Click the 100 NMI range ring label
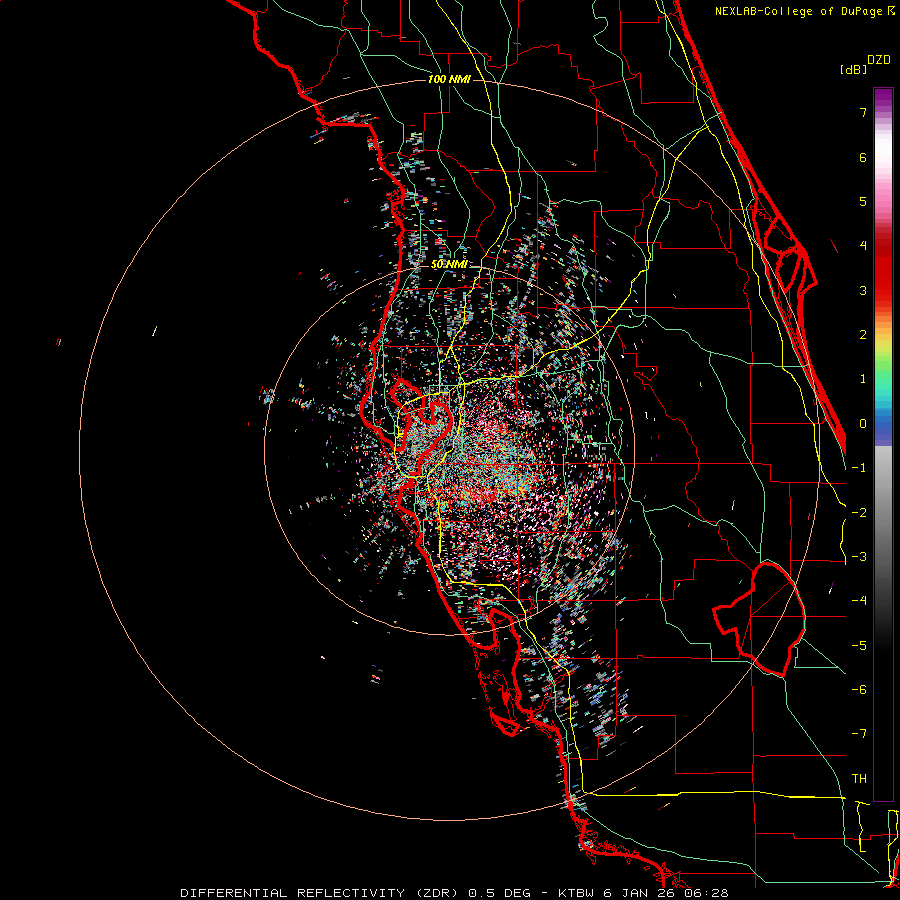The height and width of the screenshot is (900, 900). (449, 79)
